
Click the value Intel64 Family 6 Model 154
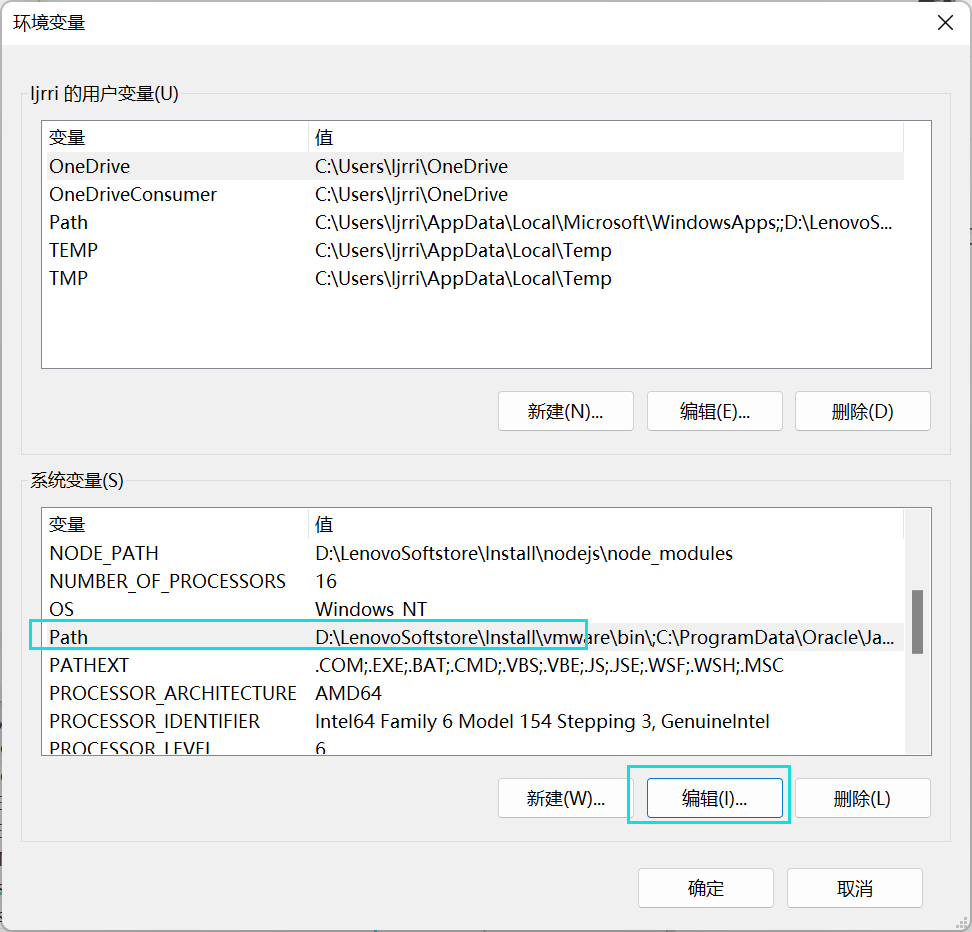click(542, 721)
